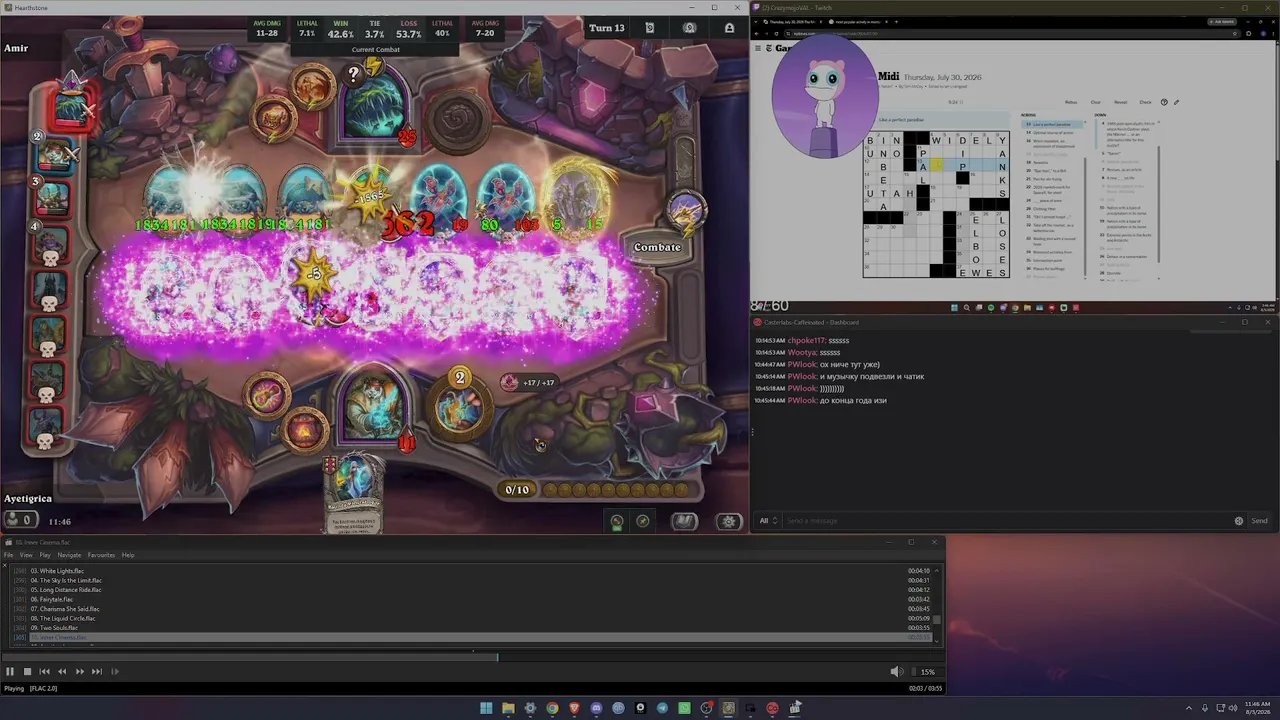Image resolution: width=1280 pixels, height=720 pixels.
Task: Rewind the current track in music player
Action: [x=62, y=672]
